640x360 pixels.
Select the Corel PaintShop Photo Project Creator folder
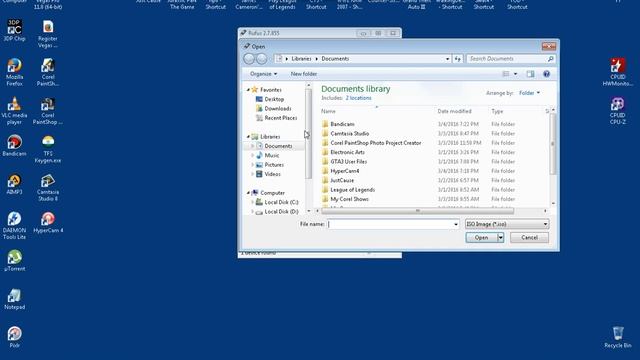pyautogui.click(x=376, y=143)
